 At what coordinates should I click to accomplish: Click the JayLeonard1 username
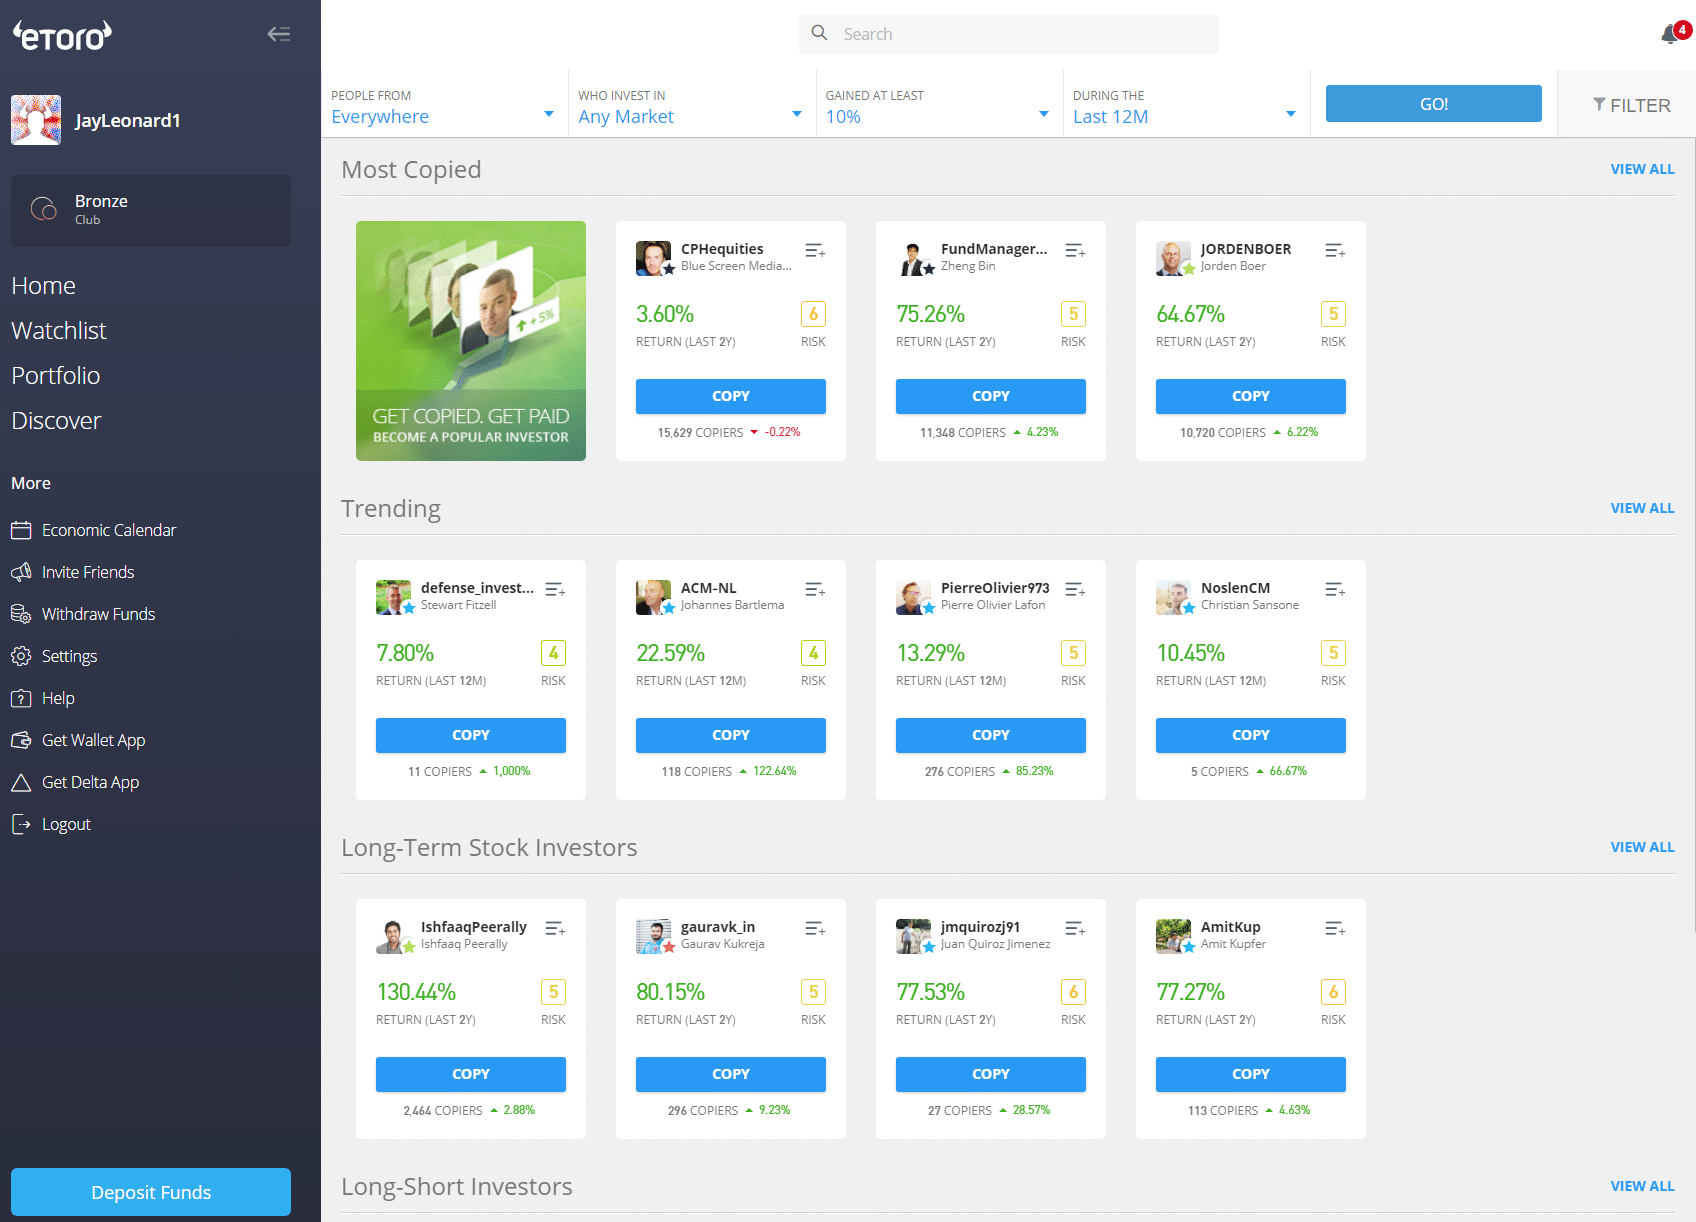click(x=128, y=121)
